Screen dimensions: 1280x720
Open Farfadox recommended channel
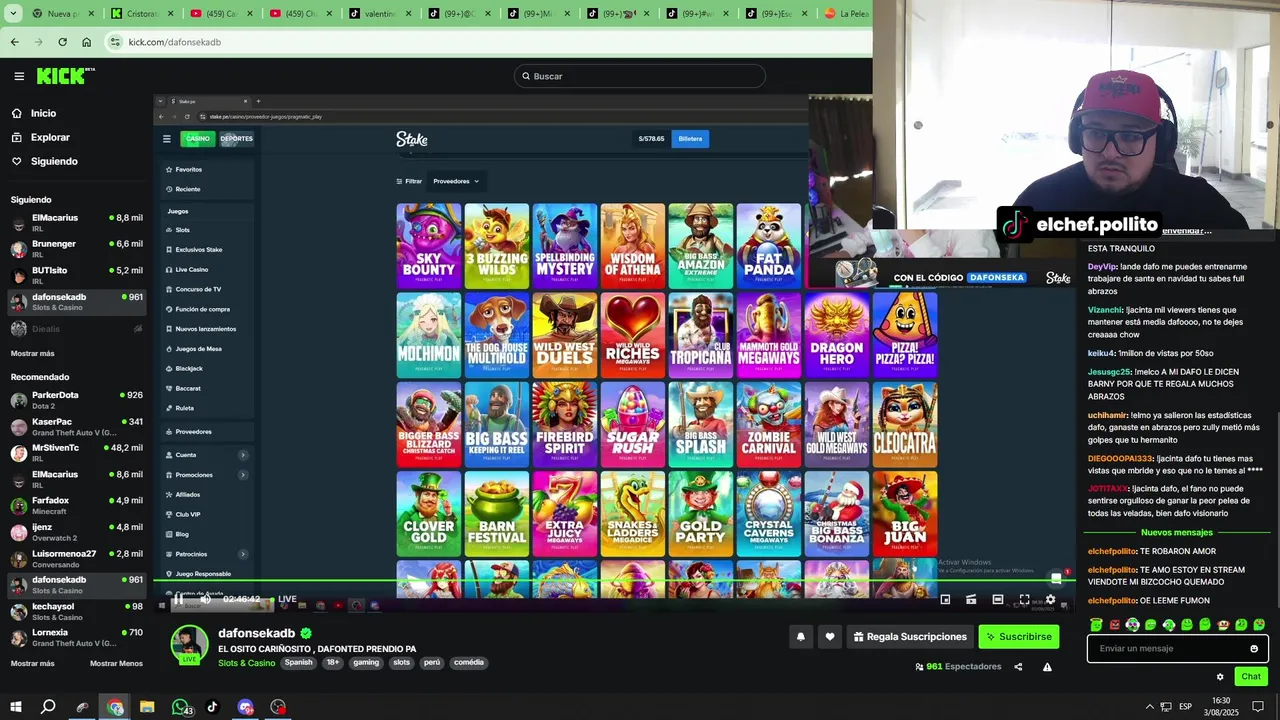pyautogui.click(x=76, y=506)
